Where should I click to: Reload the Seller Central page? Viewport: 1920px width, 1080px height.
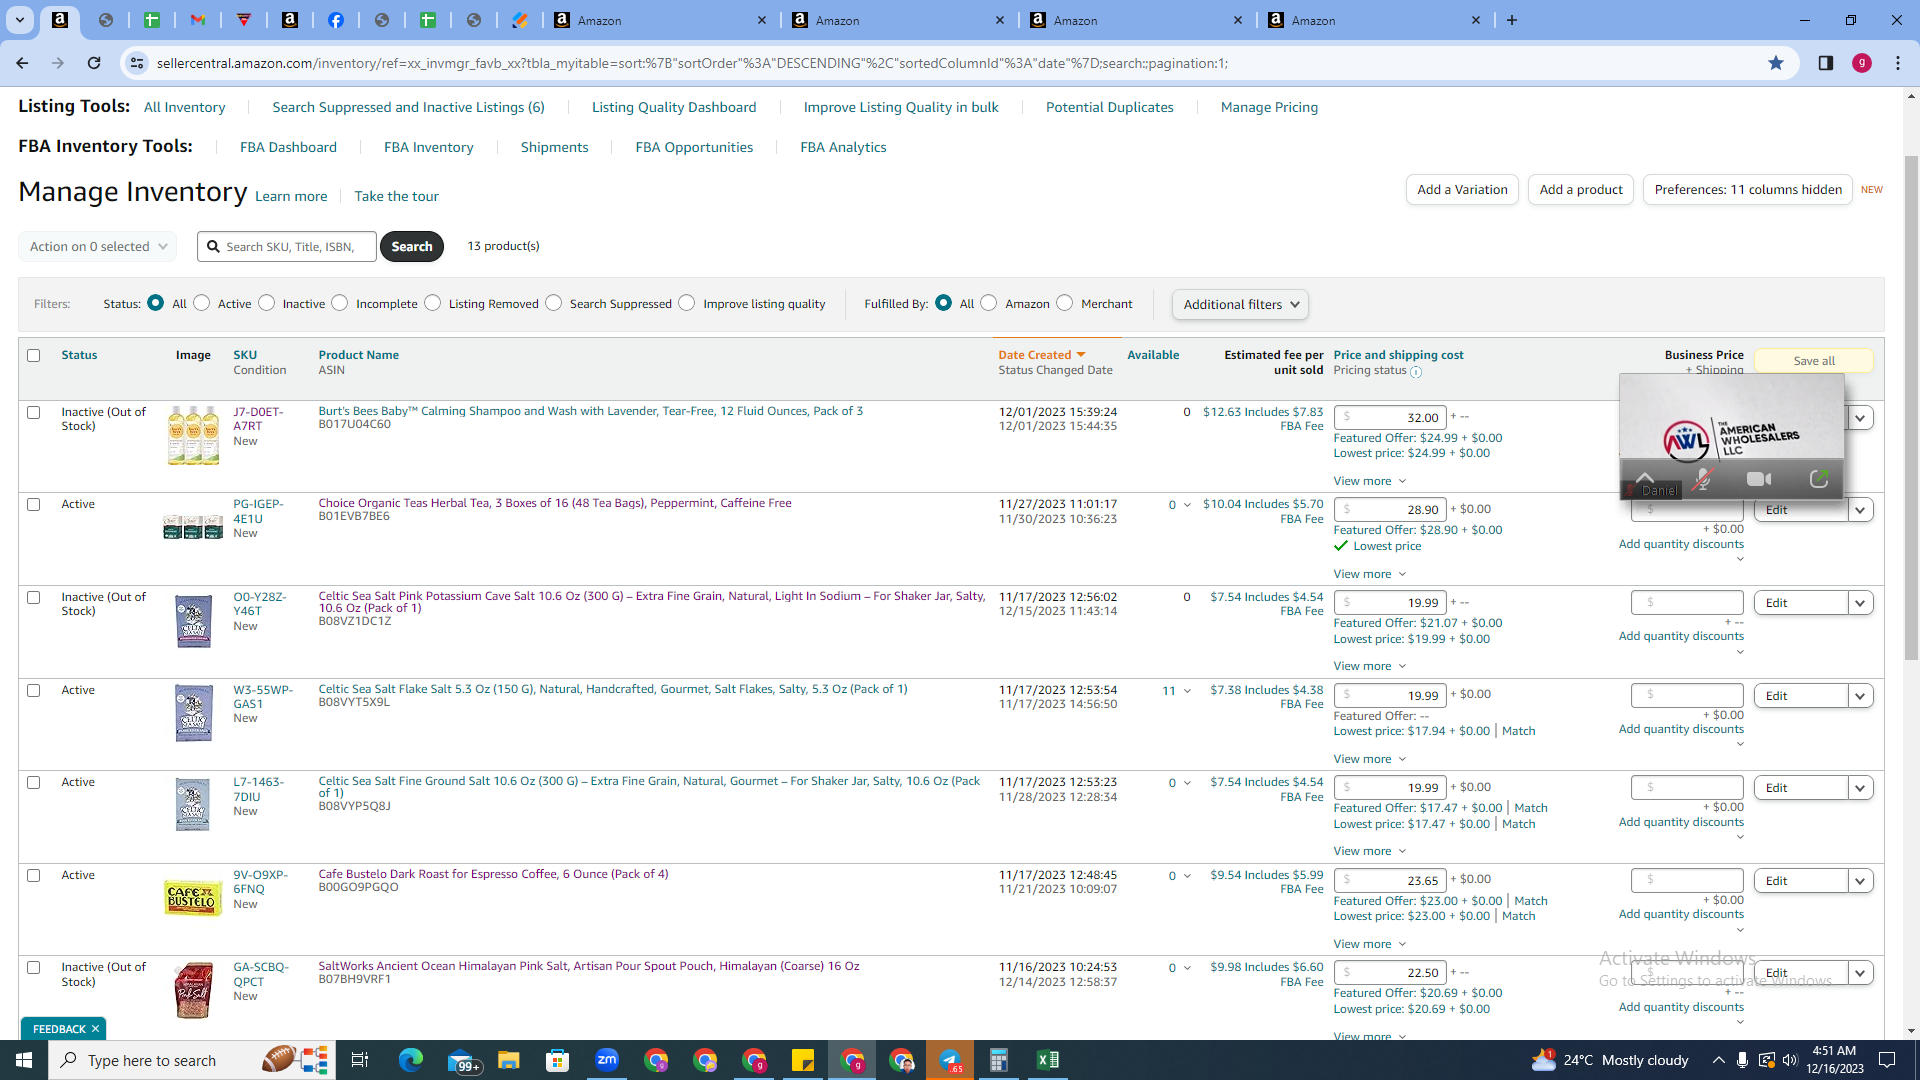coord(94,63)
